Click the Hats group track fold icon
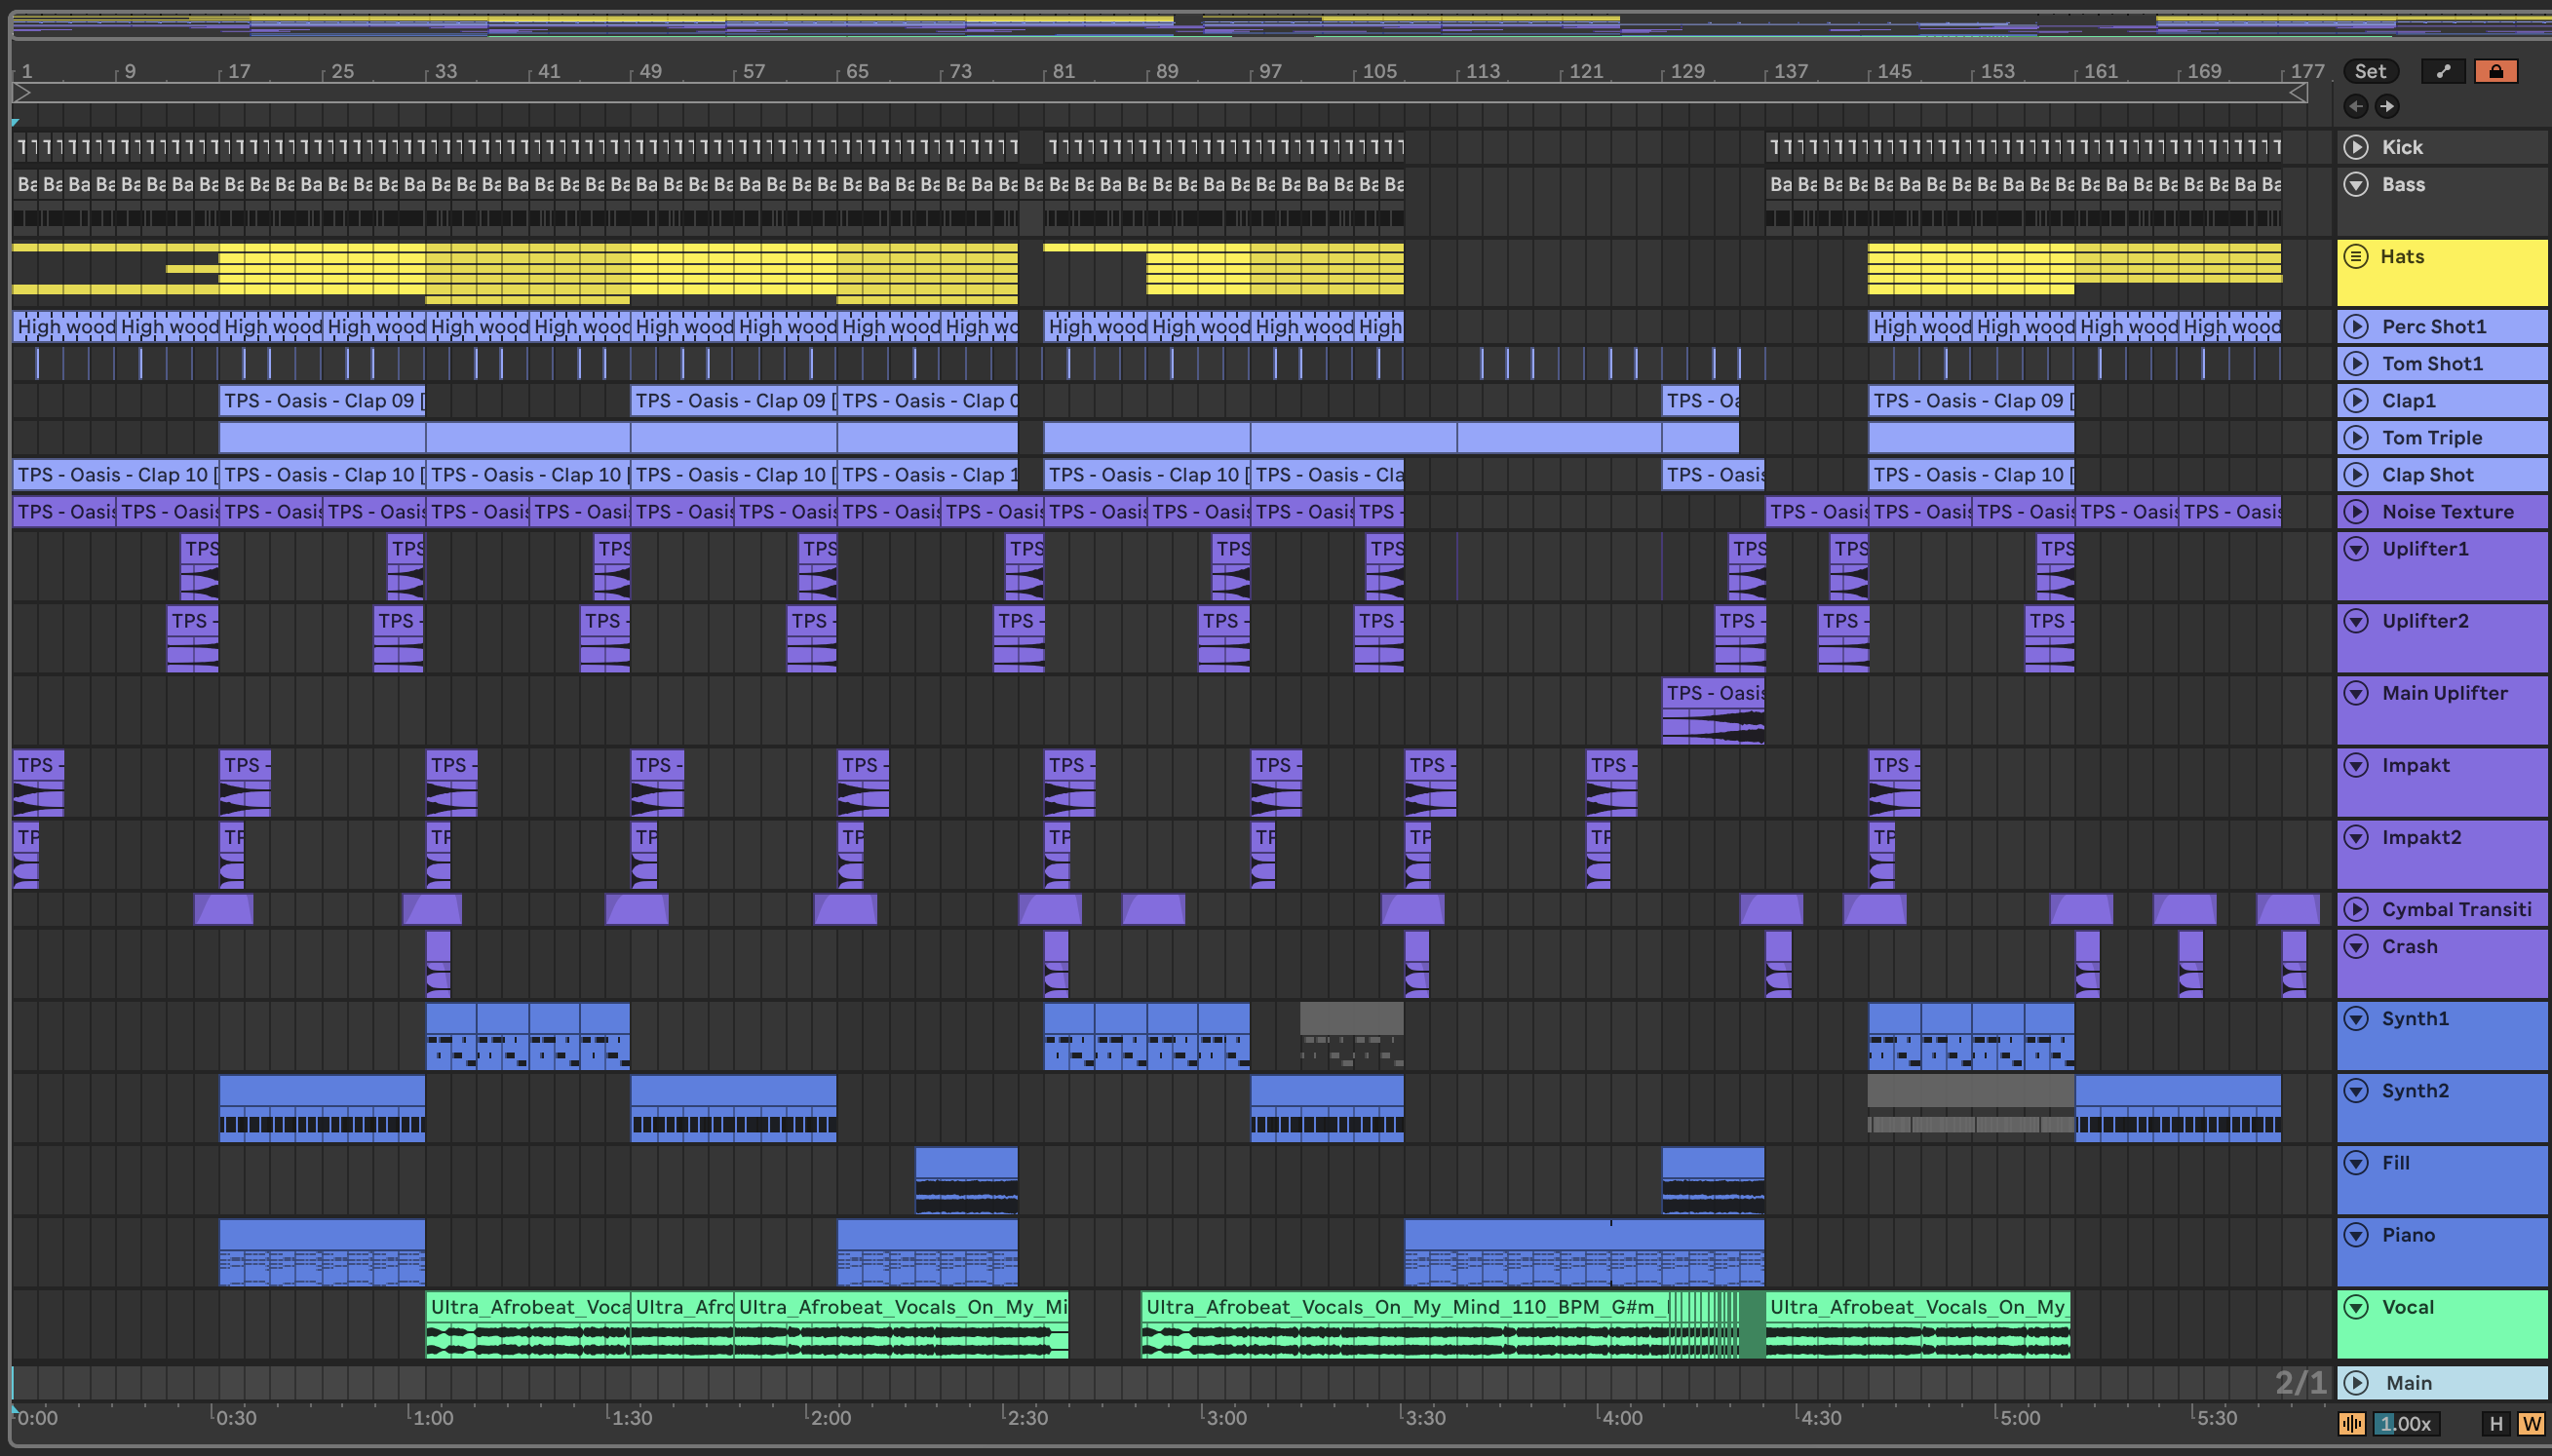Image resolution: width=2552 pixels, height=1456 pixels. (2356, 256)
